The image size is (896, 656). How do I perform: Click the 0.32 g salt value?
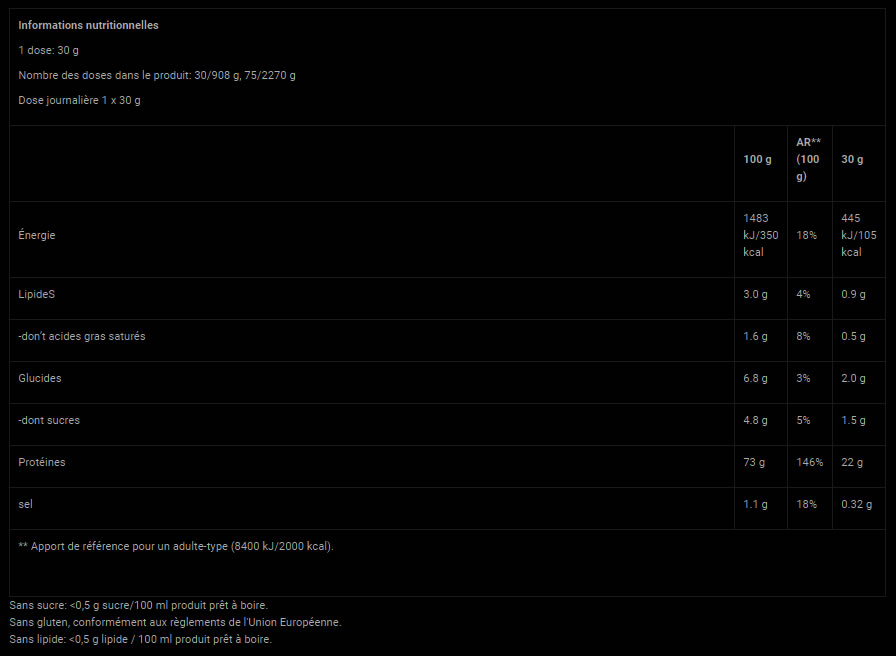[x=855, y=504]
